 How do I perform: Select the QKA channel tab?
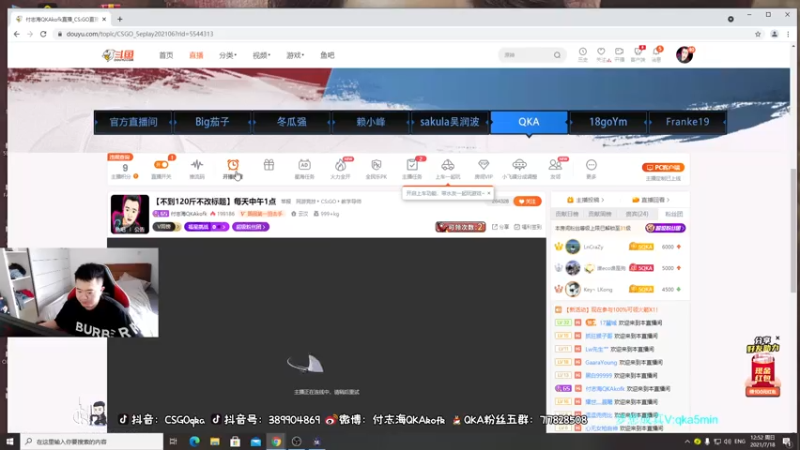pos(529,122)
